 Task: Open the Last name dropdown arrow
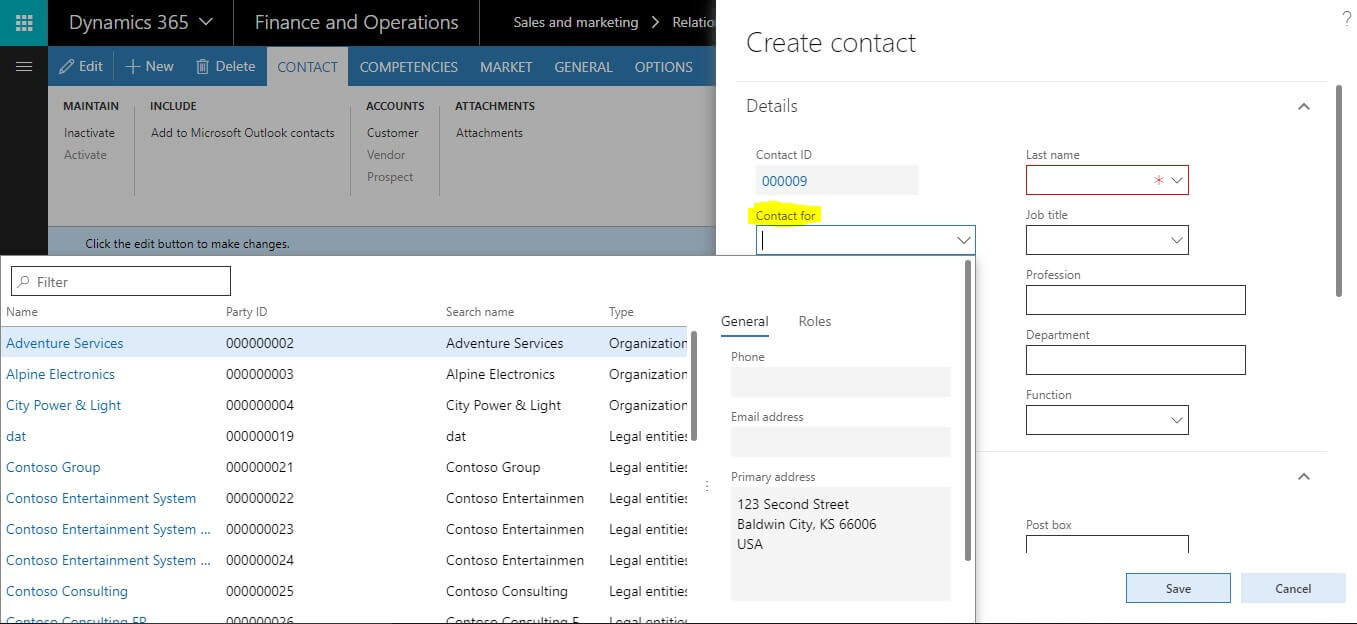coord(1177,181)
